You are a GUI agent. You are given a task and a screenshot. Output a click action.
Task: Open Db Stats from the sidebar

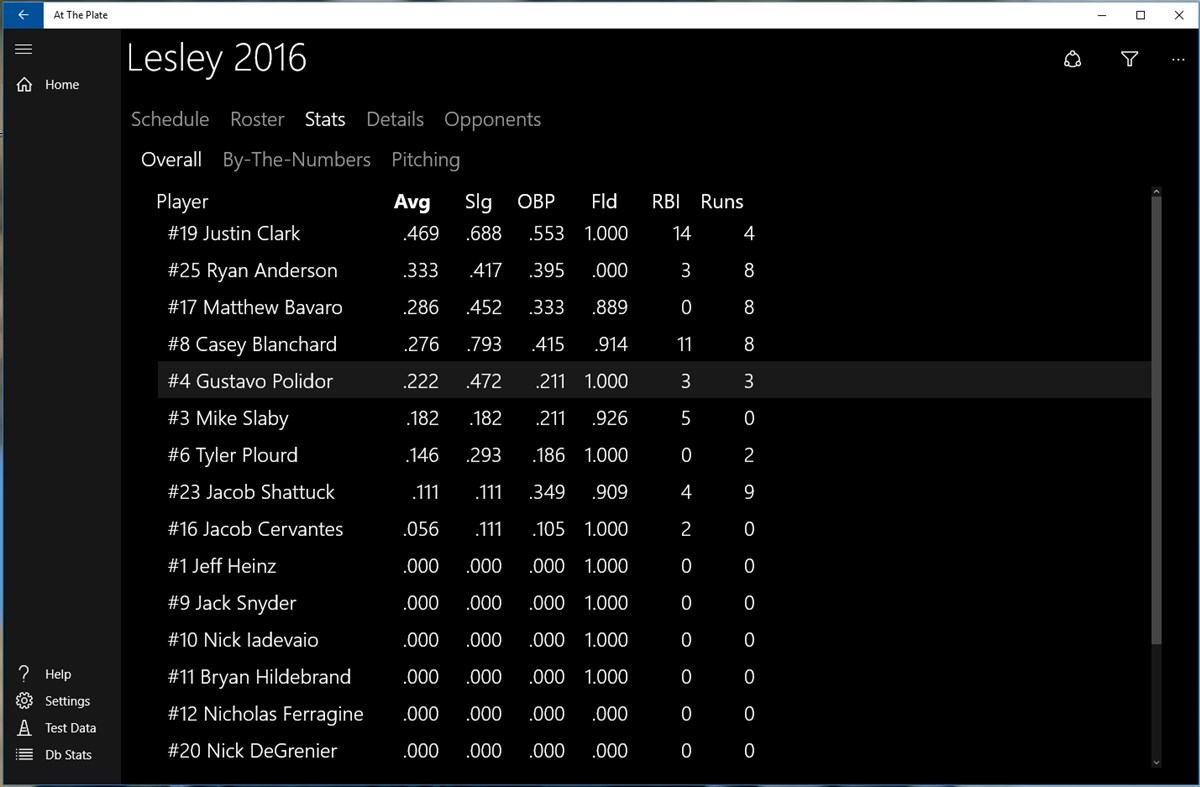tap(23, 754)
